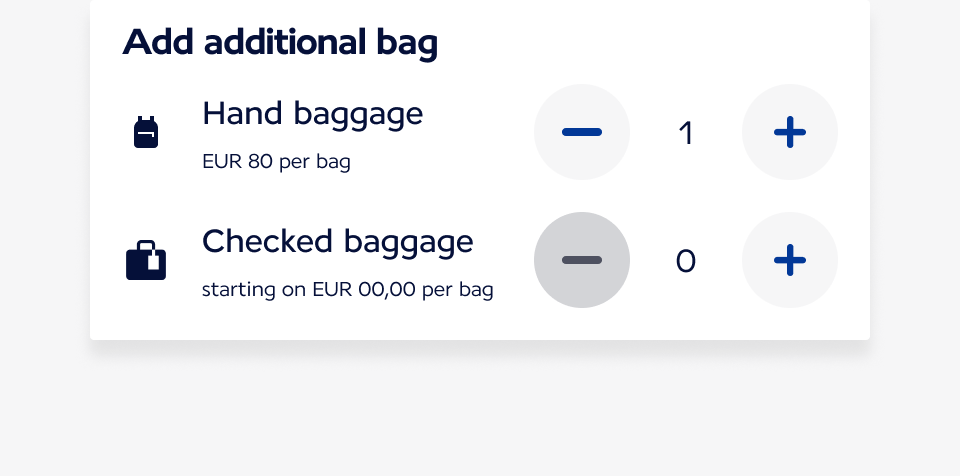Image resolution: width=960 pixels, height=476 pixels.
Task: Click the Add additional bag heading
Action: point(280,43)
